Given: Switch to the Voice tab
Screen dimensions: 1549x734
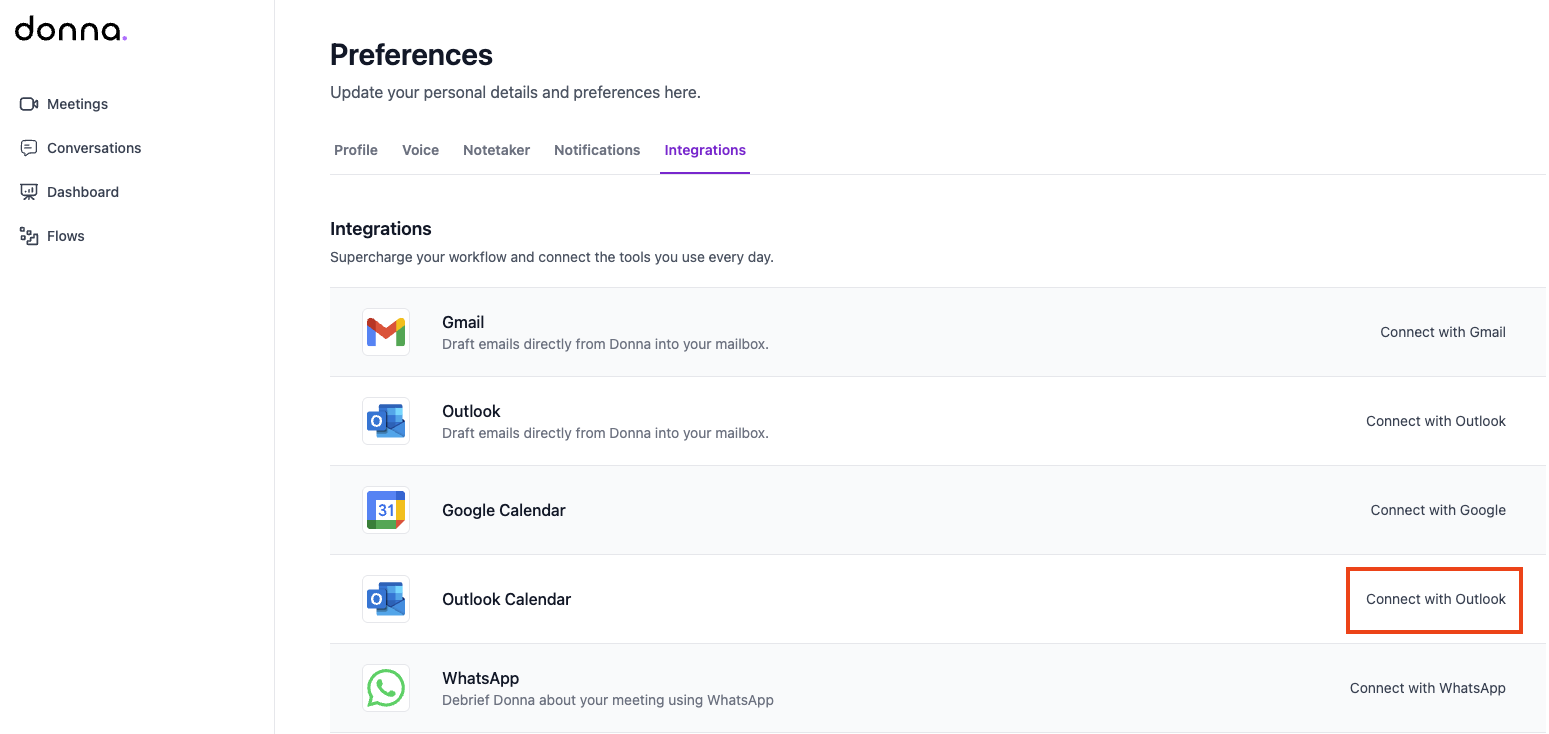Looking at the screenshot, I should [x=420, y=150].
